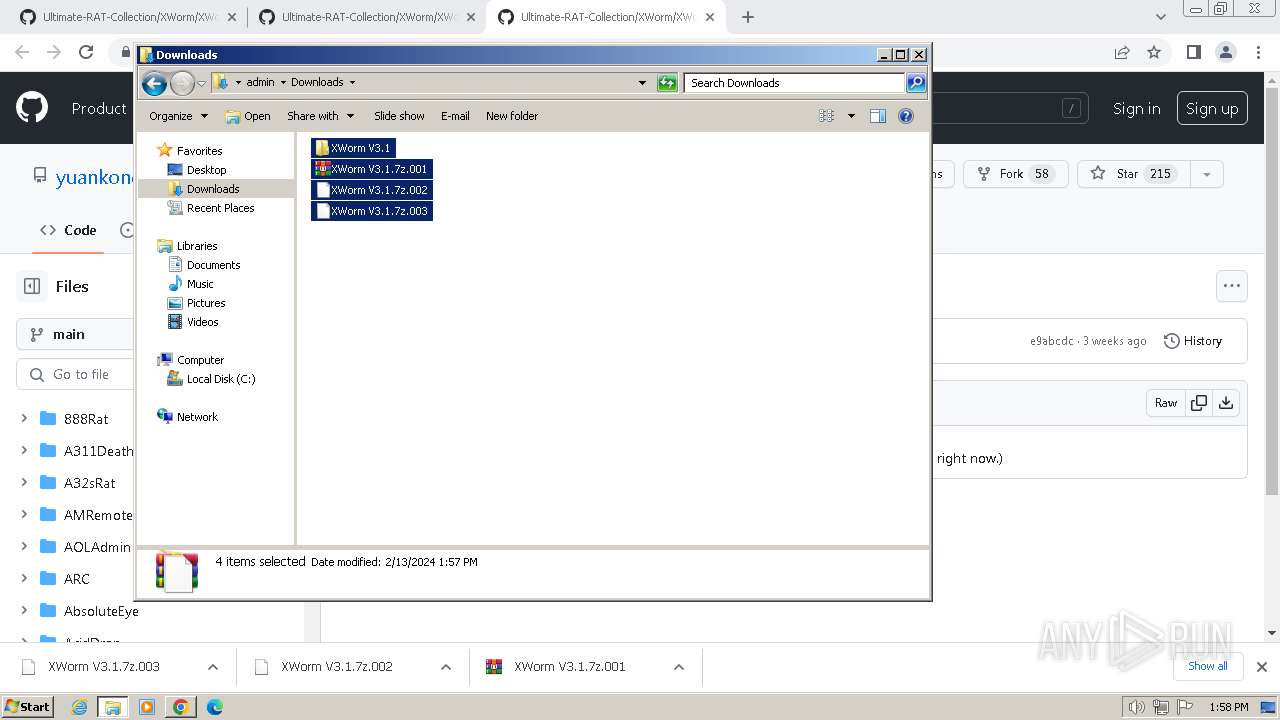The height and width of the screenshot is (720, 1280).
Task: Open Explorer Help question mark icon
Action: (906, 116)
